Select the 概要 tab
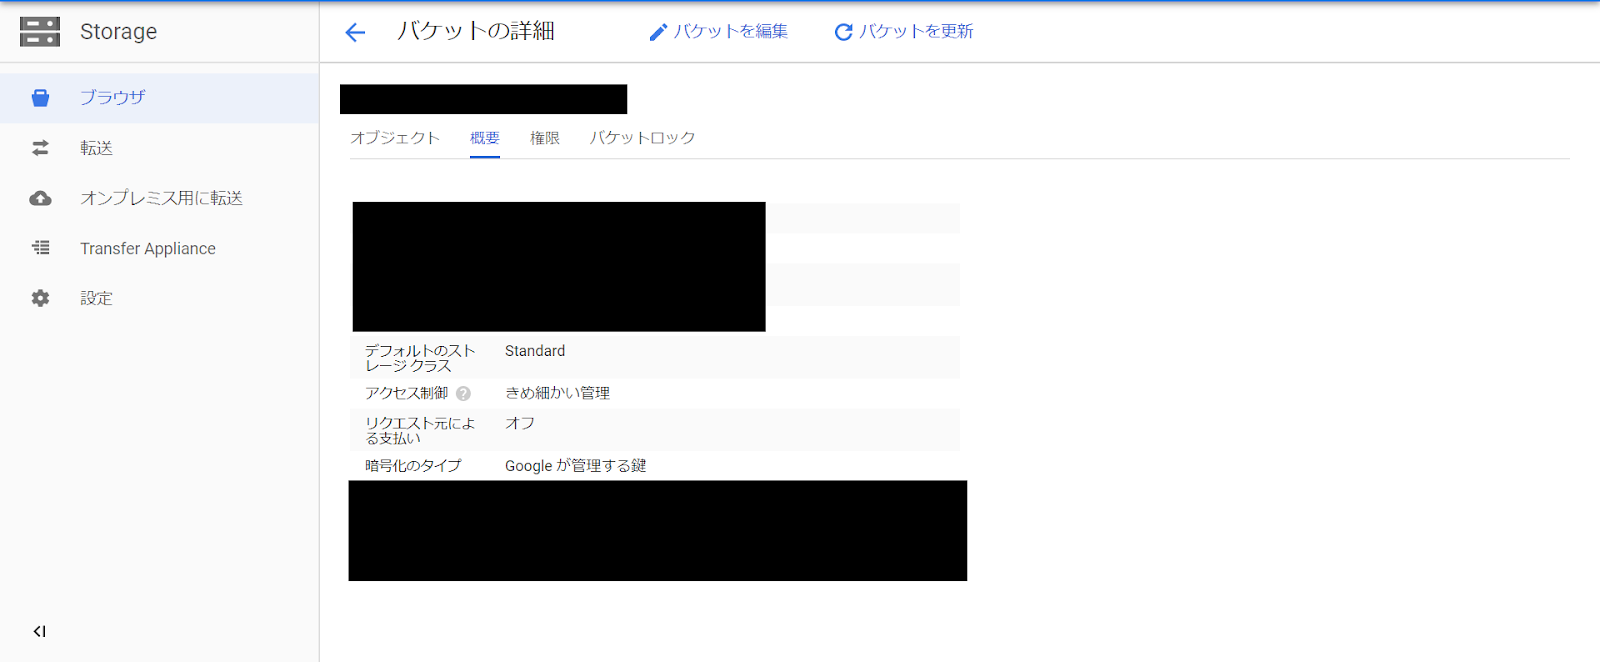The width and height of the screenshot is (1600, 662). point(485,138)
